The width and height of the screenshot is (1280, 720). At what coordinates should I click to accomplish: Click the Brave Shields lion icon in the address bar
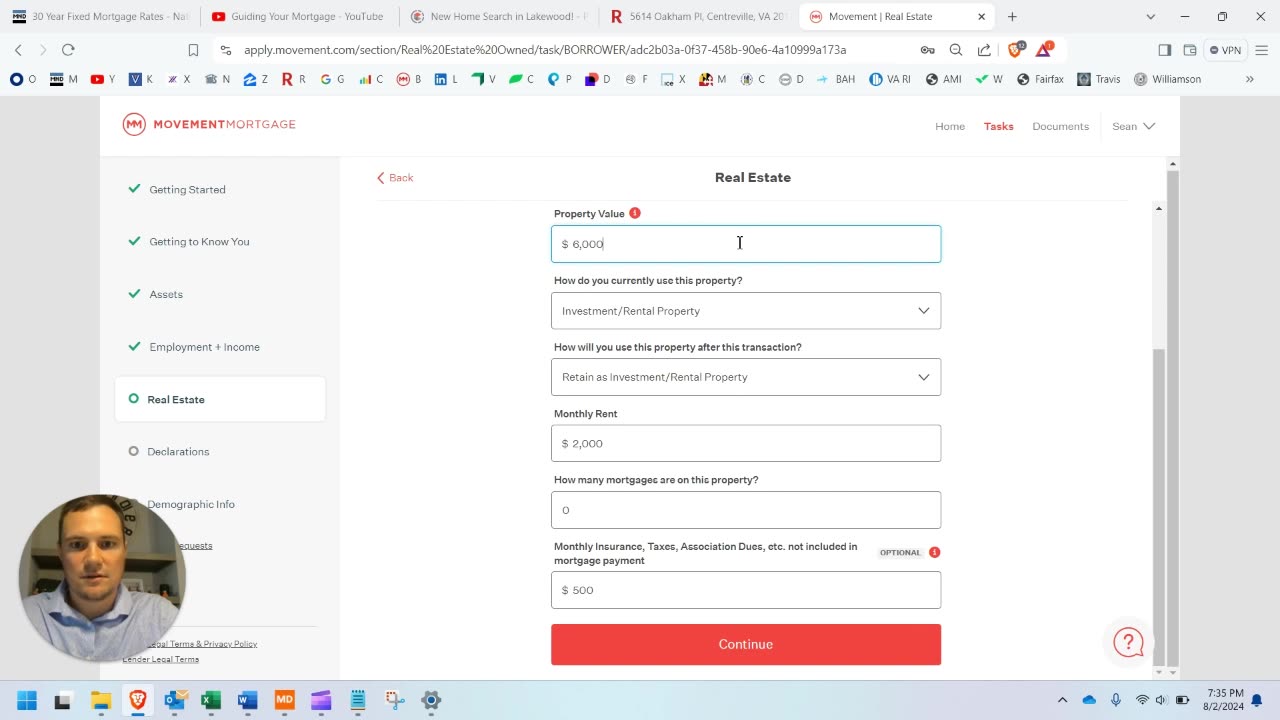tap(1016, 50)
